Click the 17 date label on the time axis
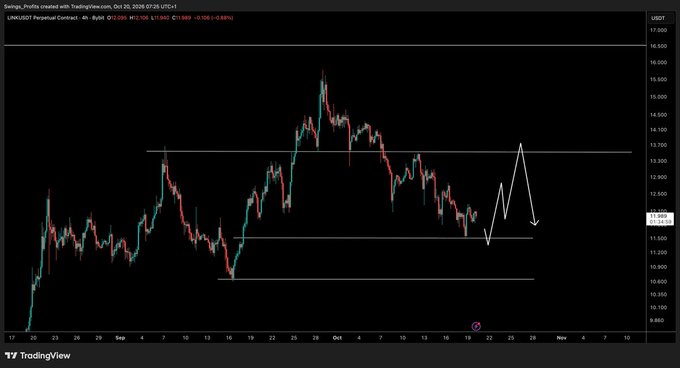Screen dimensions: 680x368 (x=12, y=338)
